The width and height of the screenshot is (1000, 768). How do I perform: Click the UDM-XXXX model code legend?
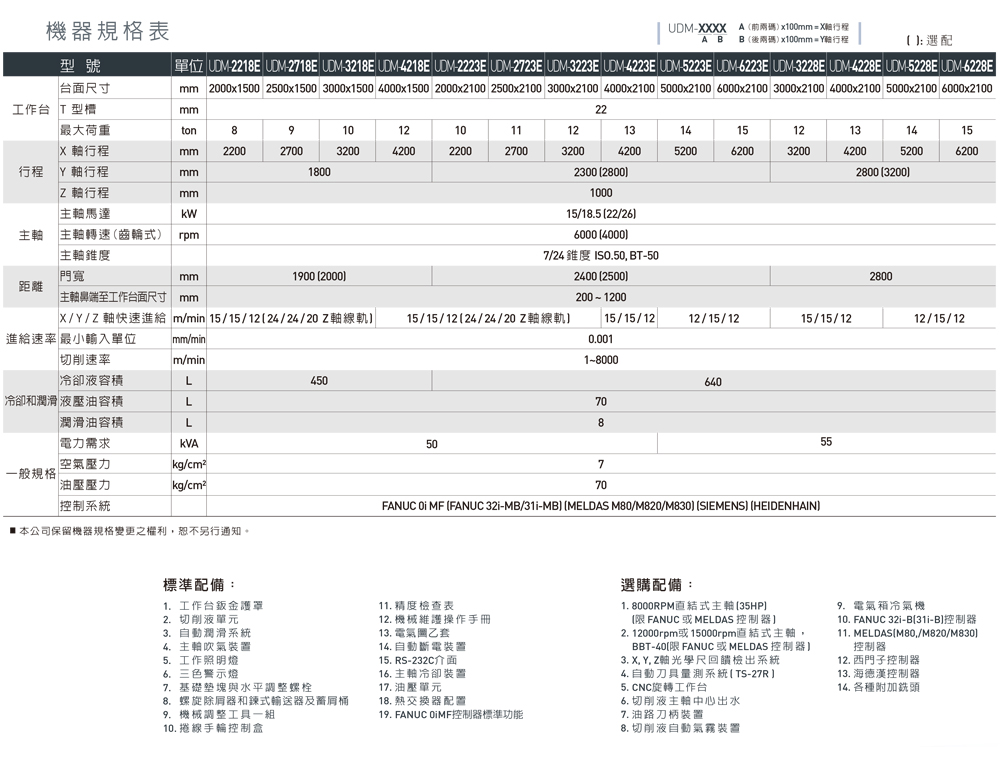point(759,33)
